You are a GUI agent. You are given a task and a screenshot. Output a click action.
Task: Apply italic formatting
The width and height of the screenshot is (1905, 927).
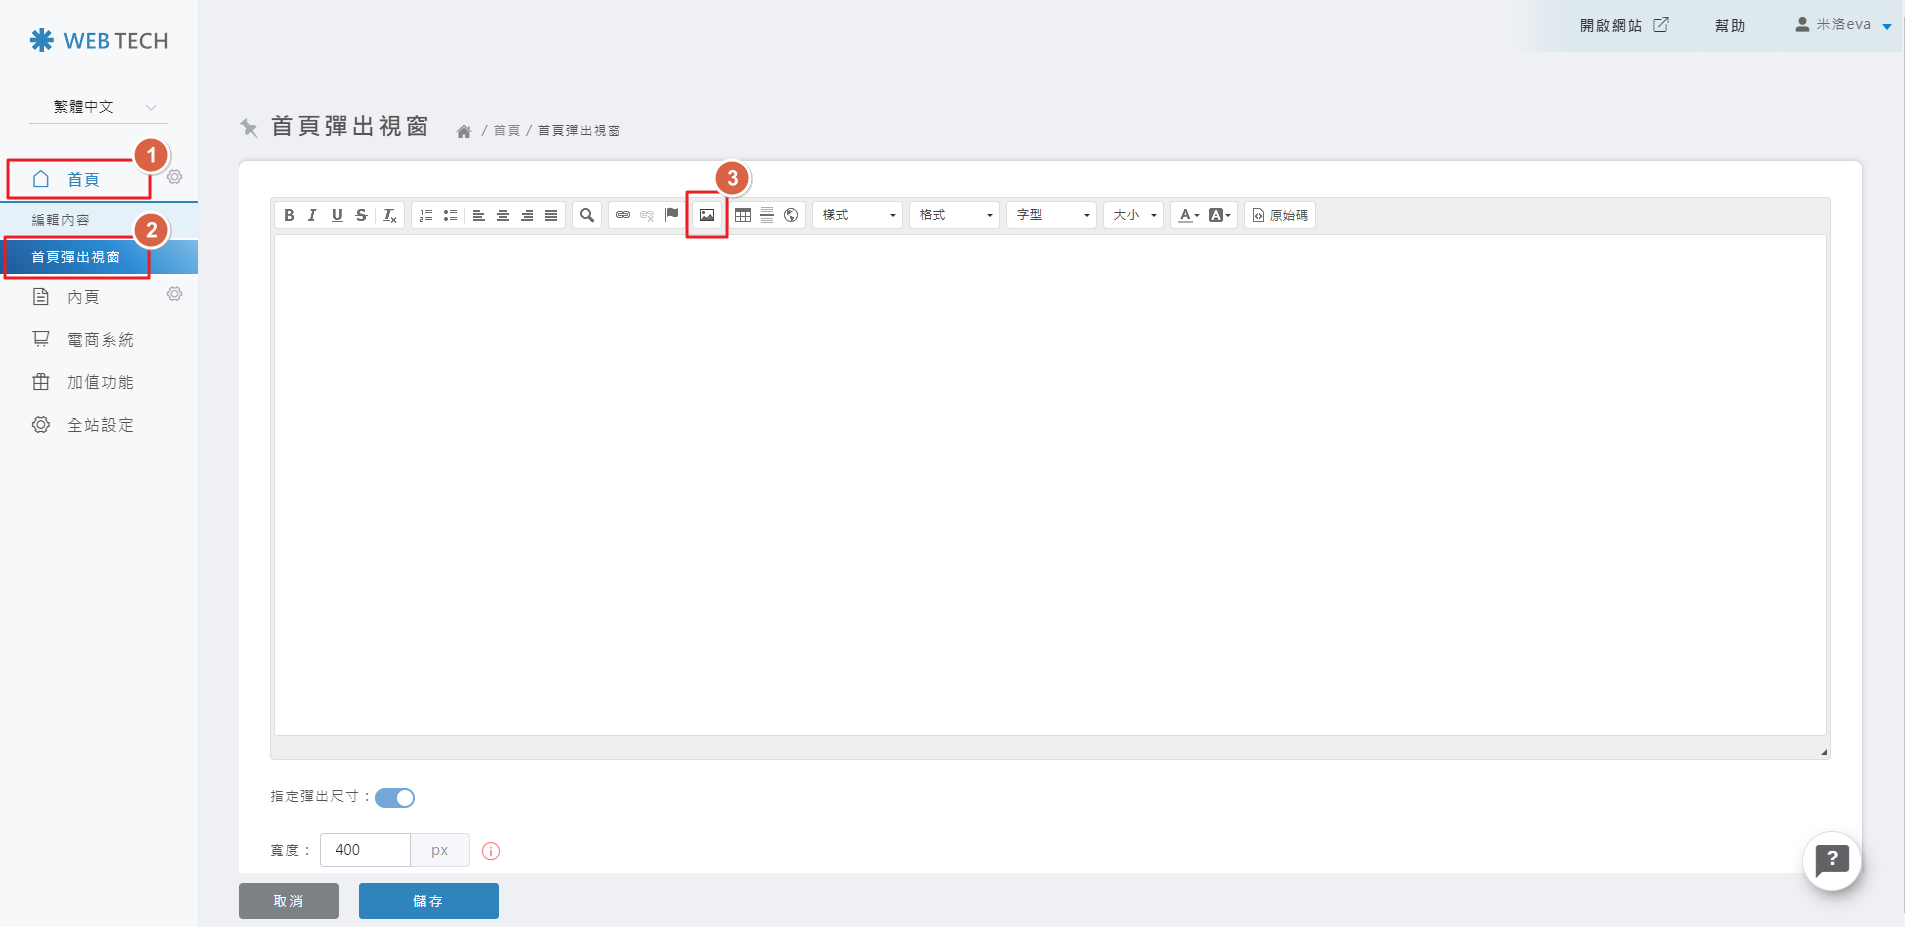point(312,215)
